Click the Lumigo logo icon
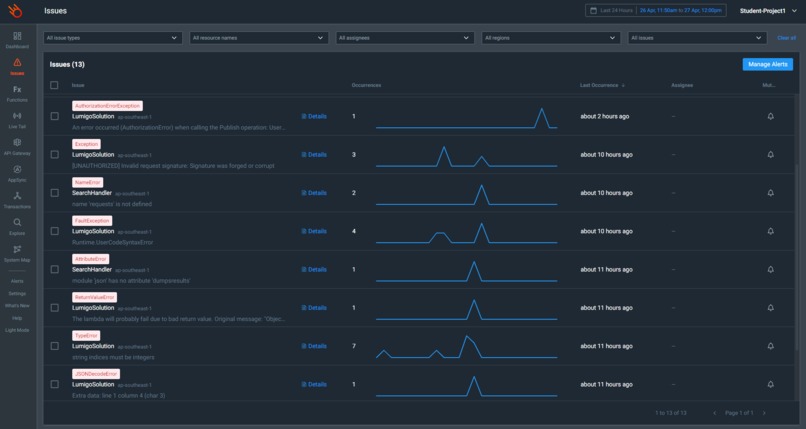Screen dimensions: 806x429 pos(15,11)
